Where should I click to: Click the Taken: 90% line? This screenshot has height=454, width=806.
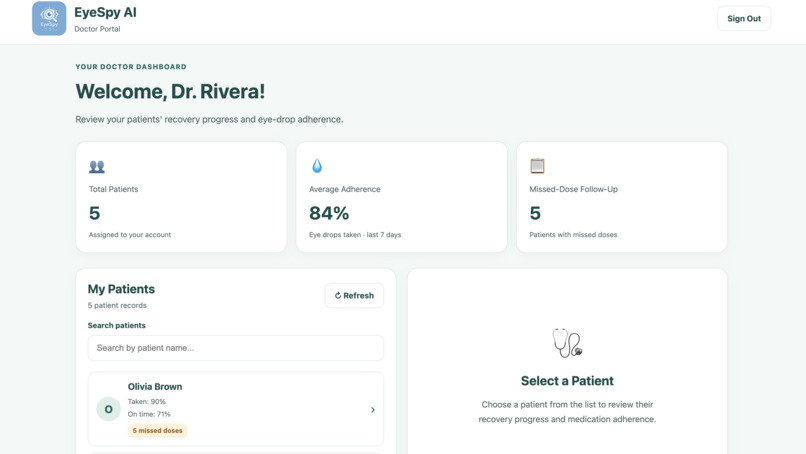pos(146,402)
